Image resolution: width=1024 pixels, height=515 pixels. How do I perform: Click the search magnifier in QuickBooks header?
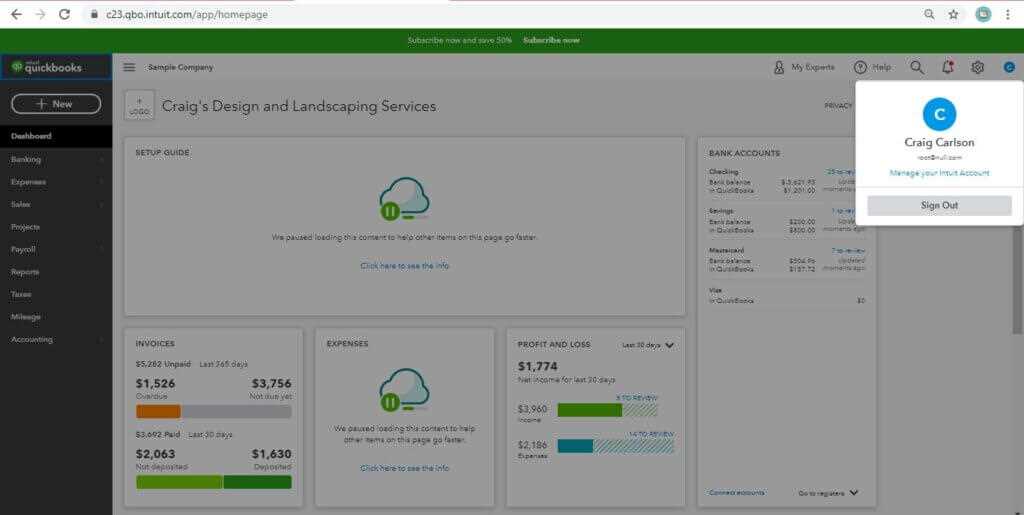pyautogui.click(x=917, y=67)
